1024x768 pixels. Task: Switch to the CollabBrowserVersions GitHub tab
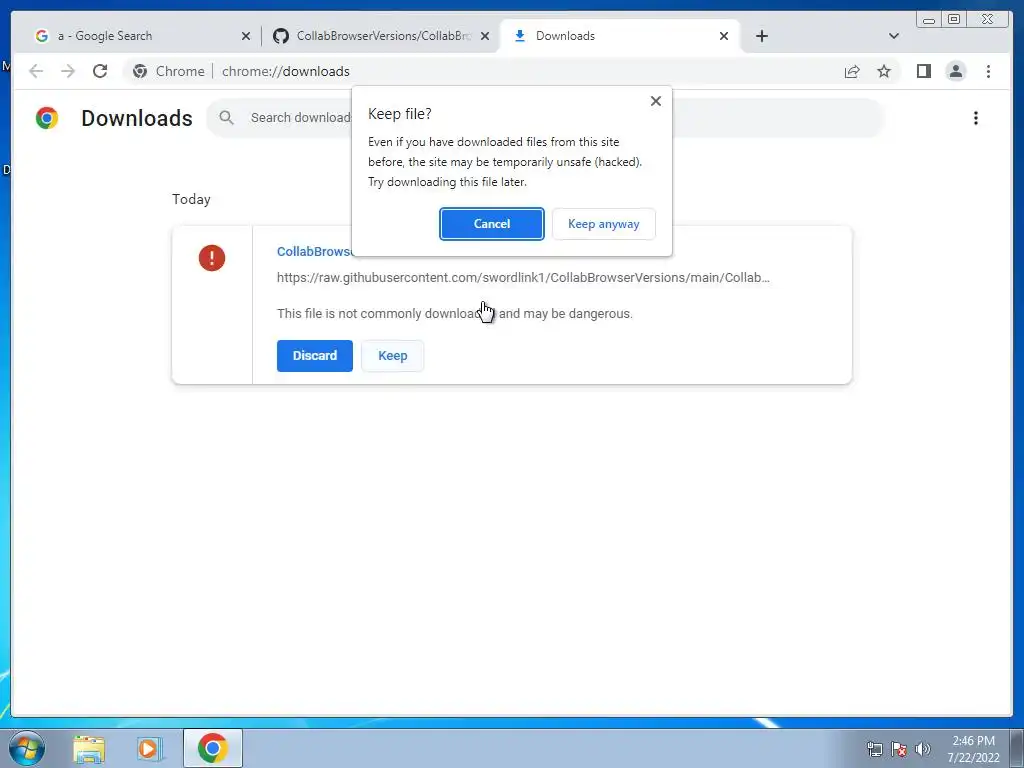382,36
